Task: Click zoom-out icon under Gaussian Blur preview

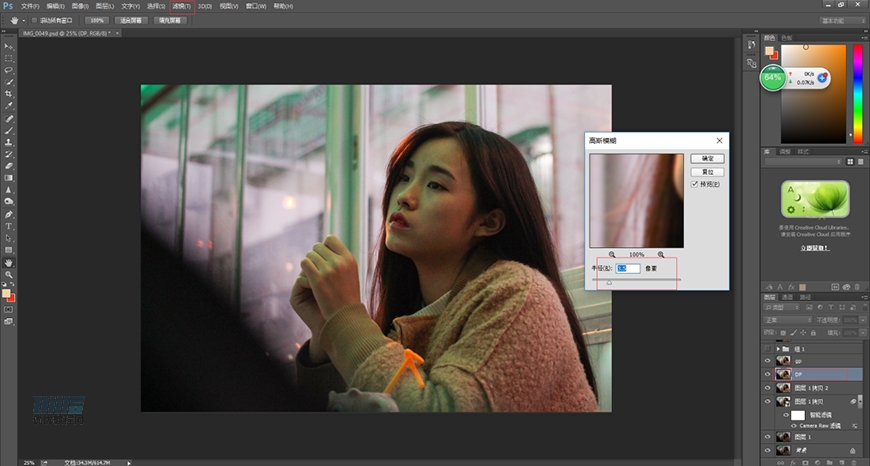Action: [x=611, y=255]
